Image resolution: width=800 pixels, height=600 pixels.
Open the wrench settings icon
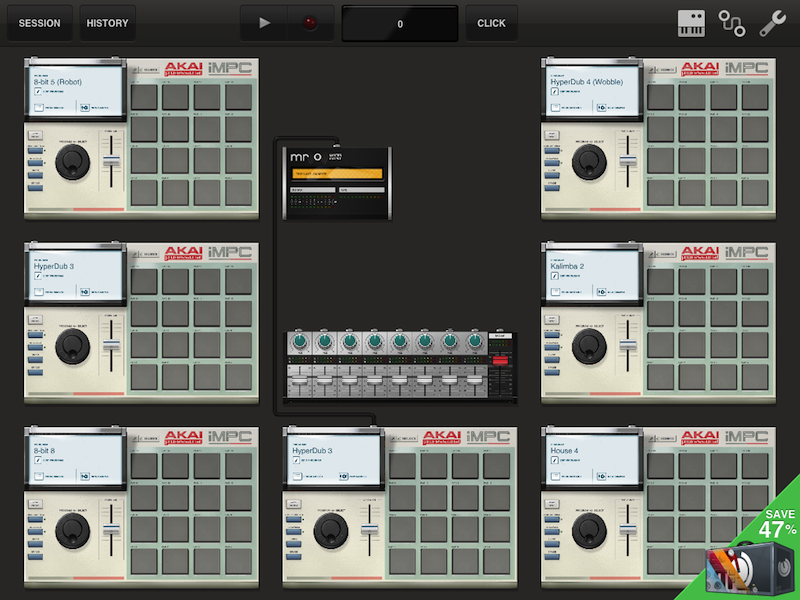point(772,23)
